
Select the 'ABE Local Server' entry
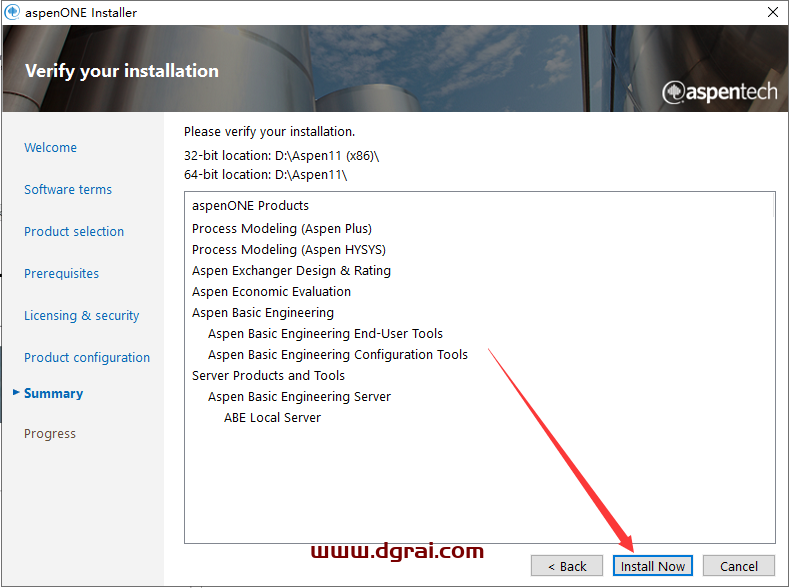click(272, 418)
